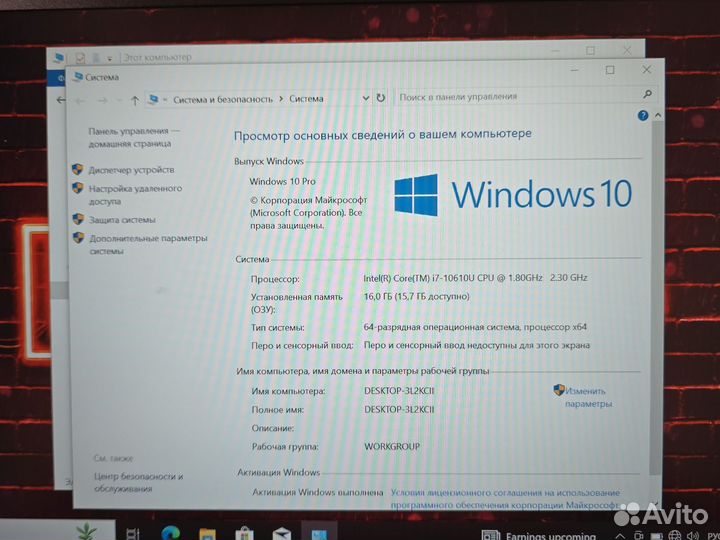
Task: Click the computer icon in the address bar
Action: pos(153,99)
